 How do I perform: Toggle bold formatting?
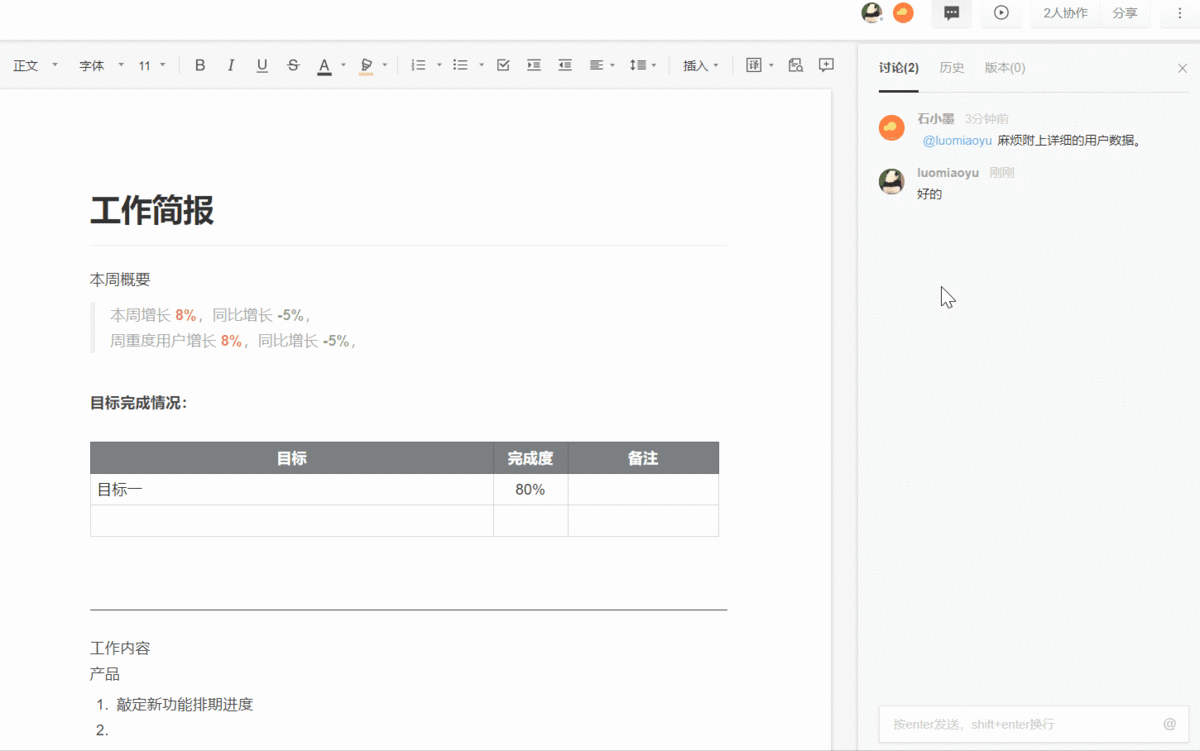pyautogui.click(x=200, y=65)
